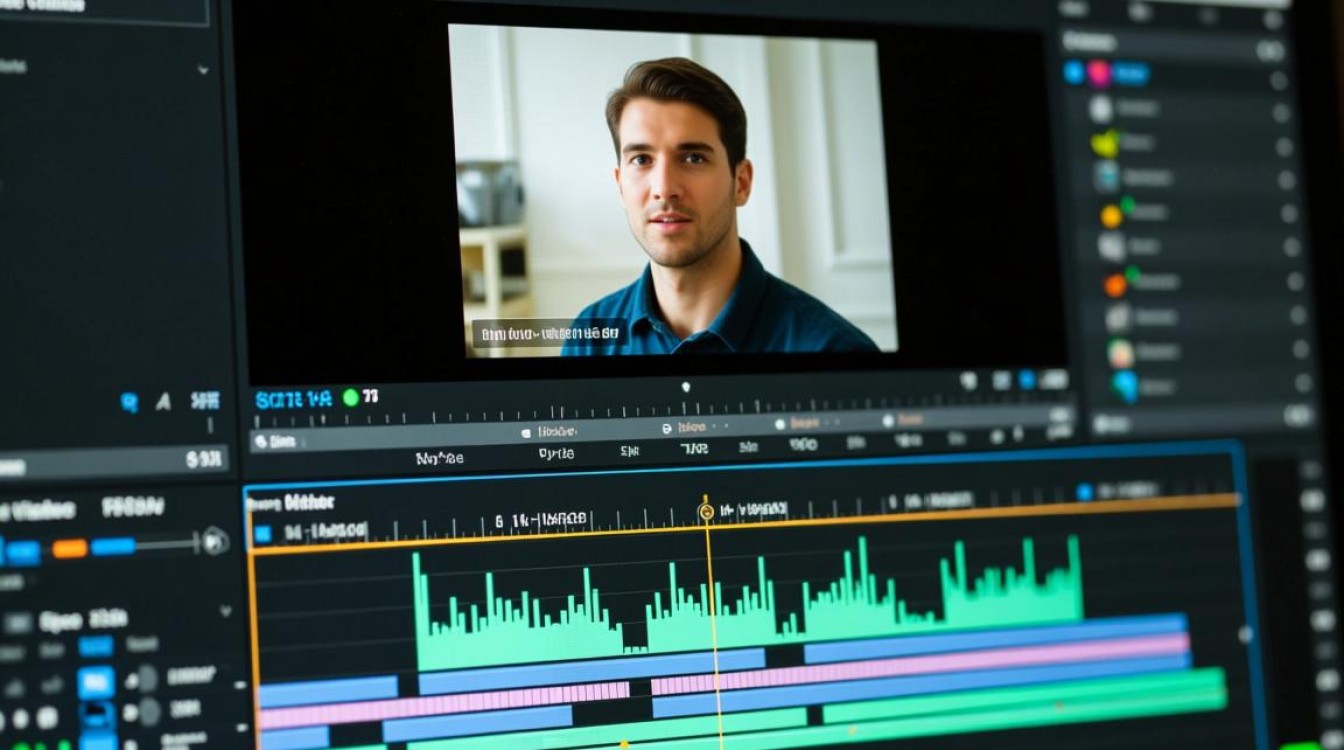The image size is (1344, 750).
Task: Expand the chevron dropdown in the upper-left panel
Action: 203,70
